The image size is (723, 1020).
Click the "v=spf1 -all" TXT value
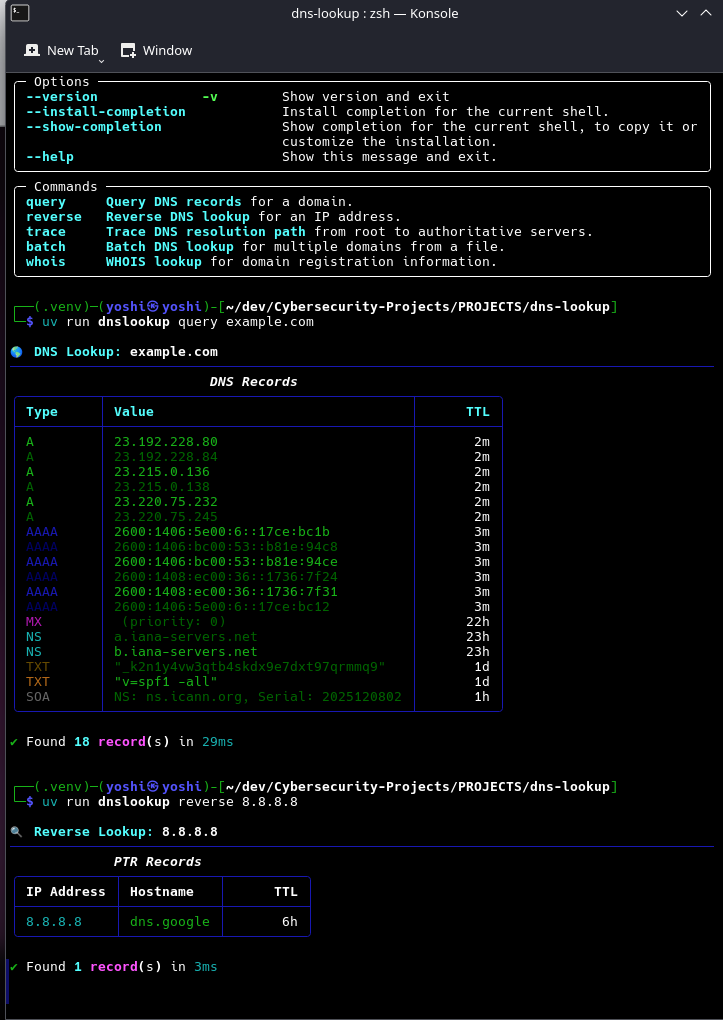click(165, 681)
